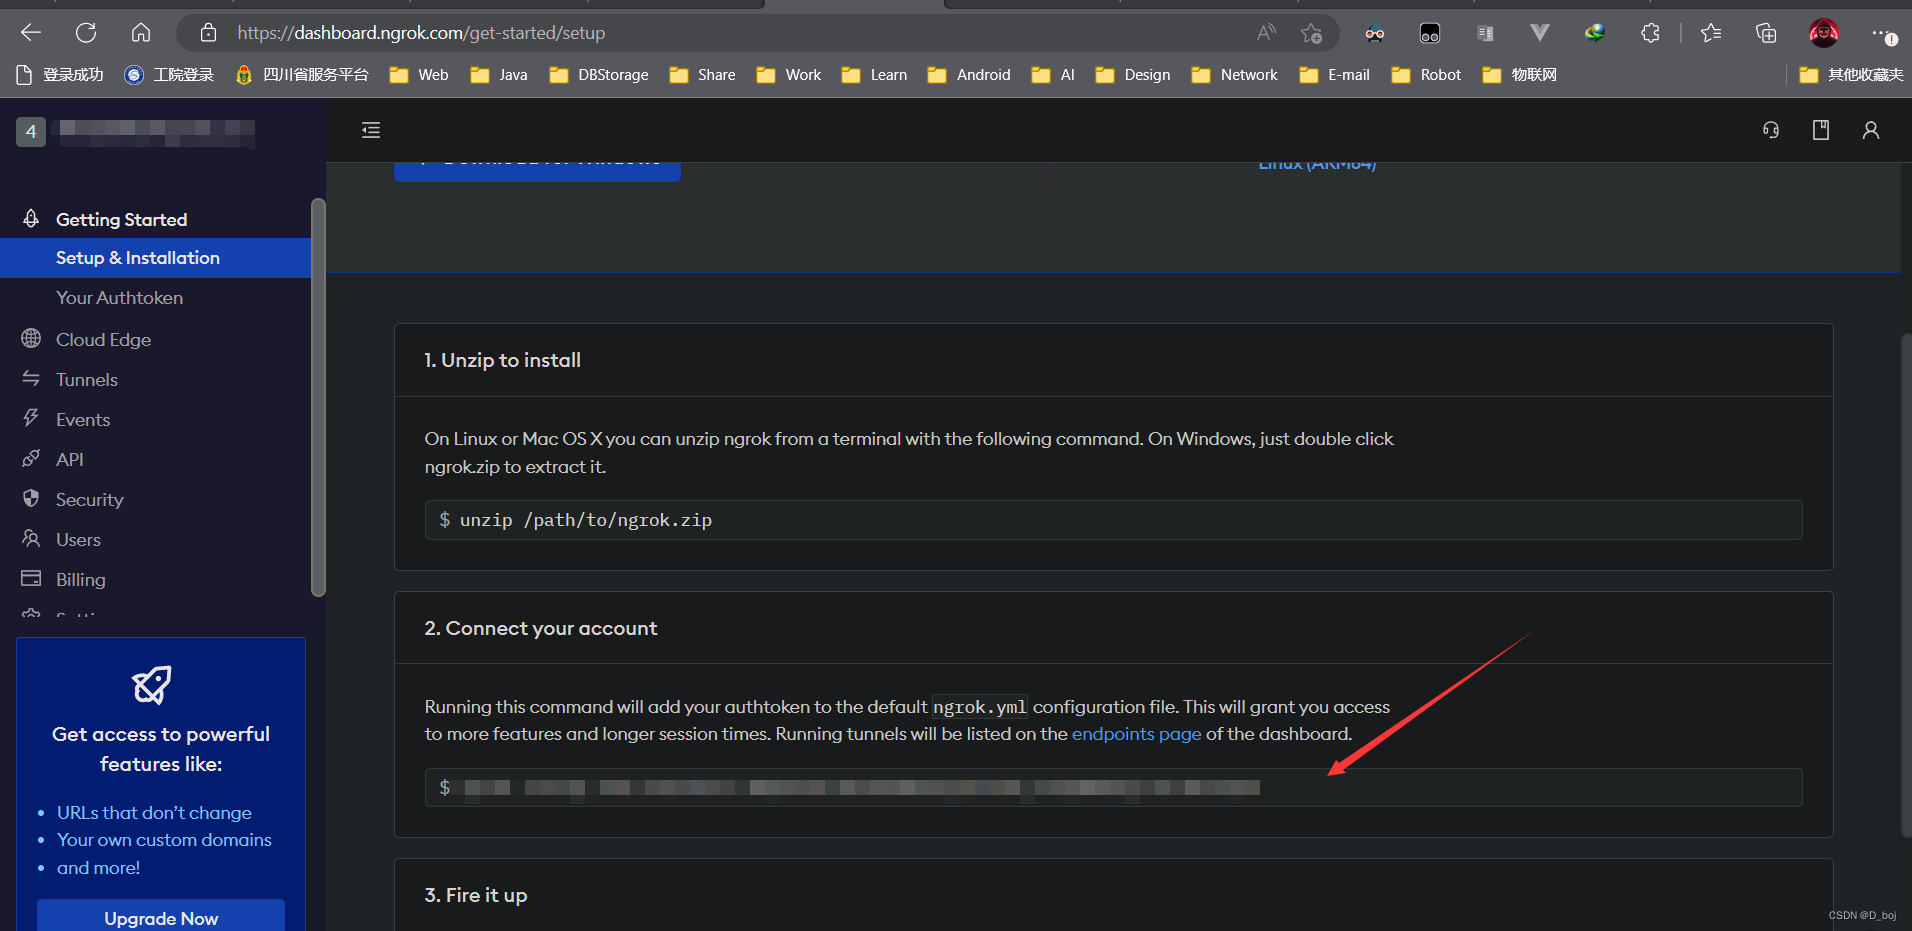
Task: Click the blurred authtoken command box
Action: [1113, 788]
